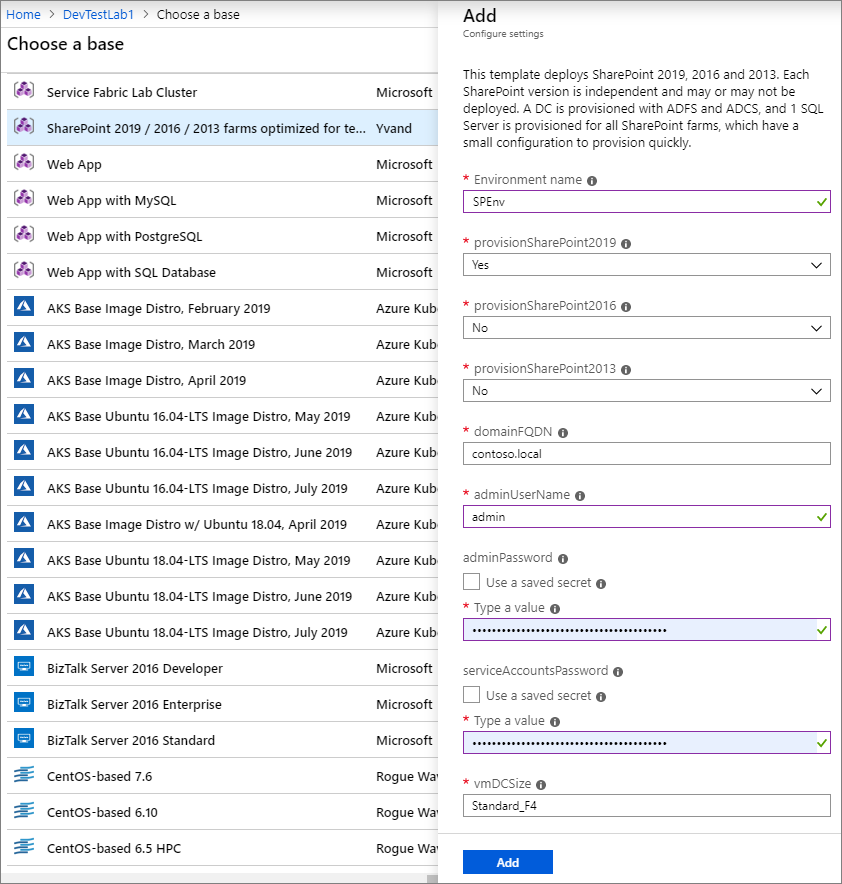Click BizTalk Server 2016 Enterprise icon
Image resolution: width=842 pixels, height=884 pixels.
[x=24, y=702]
